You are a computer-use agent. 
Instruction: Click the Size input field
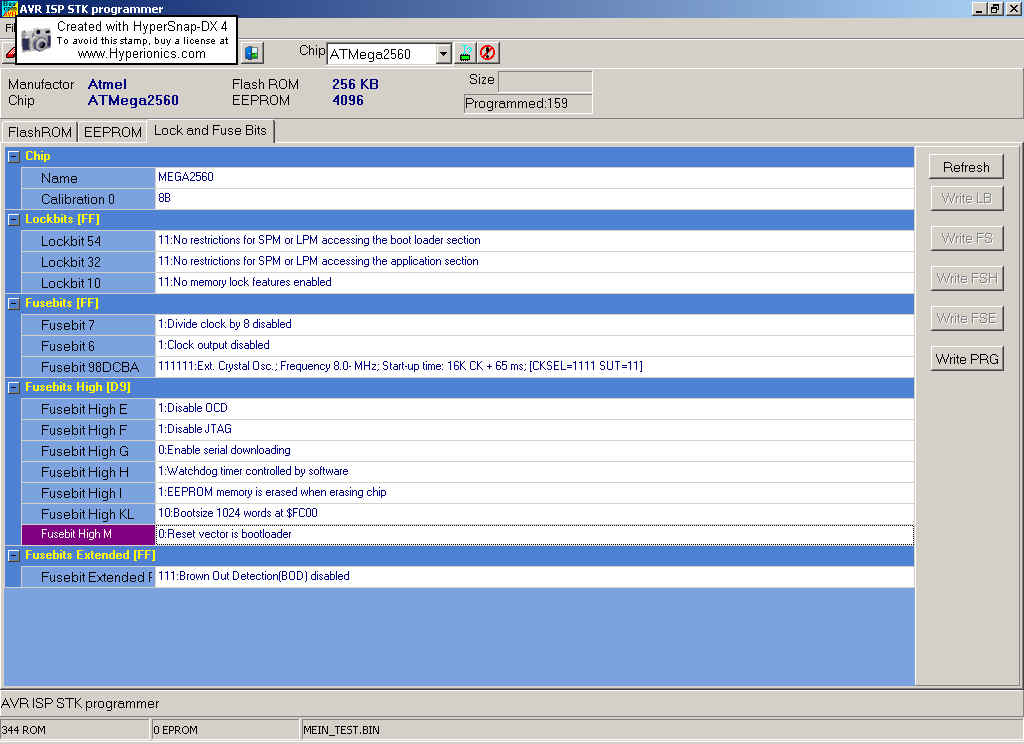click(x=545, y=82)
